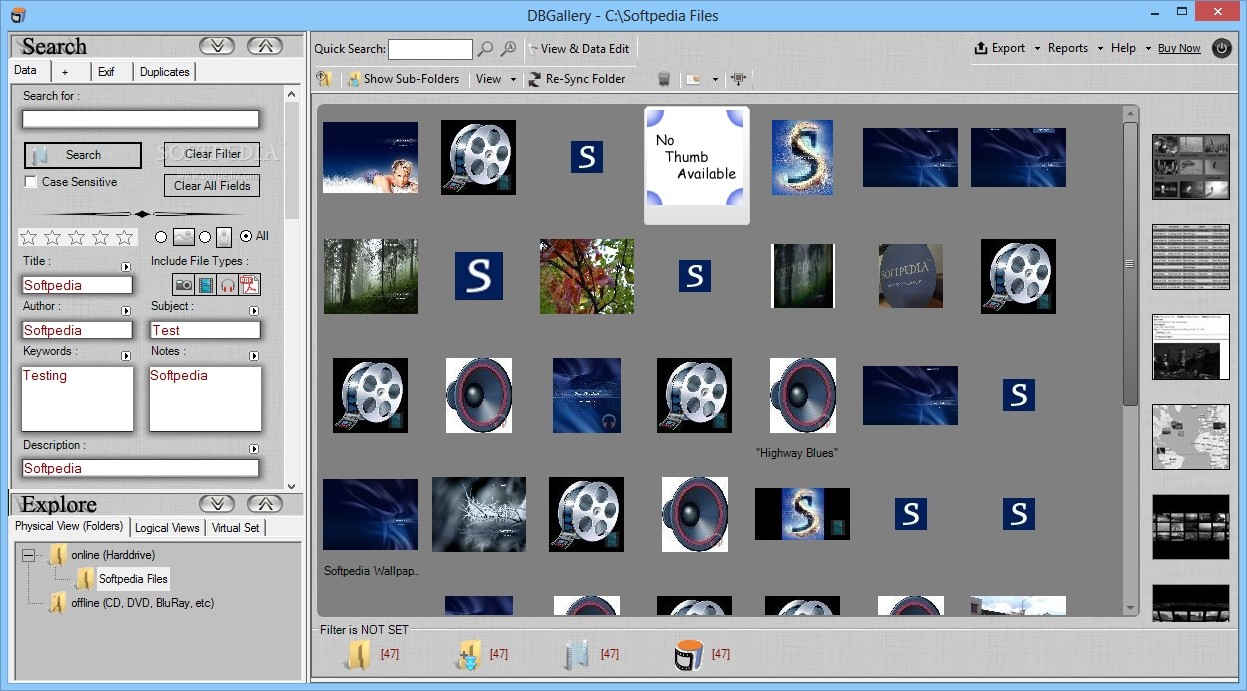Image resolution: width=1247 pixels, height=691 pixels.
Task: Click the power icon beside Buy Now
Action: (1221, 48)
